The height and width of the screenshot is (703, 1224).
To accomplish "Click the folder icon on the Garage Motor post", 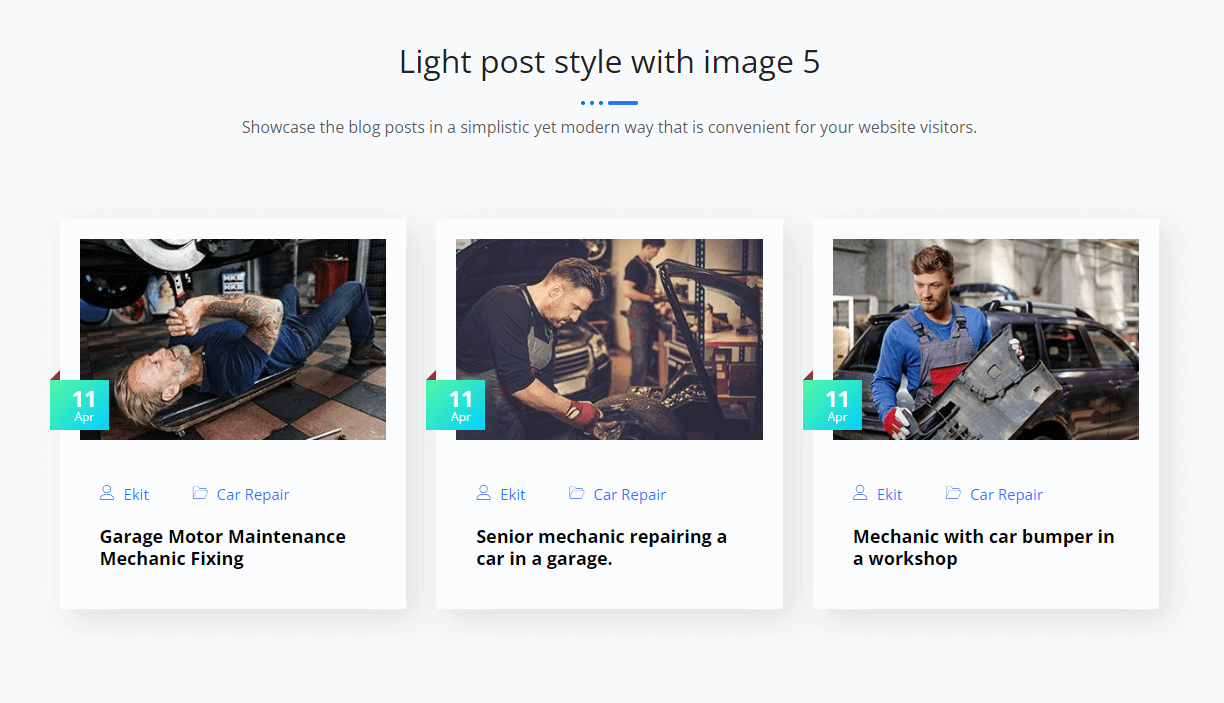I will (200, 493).
